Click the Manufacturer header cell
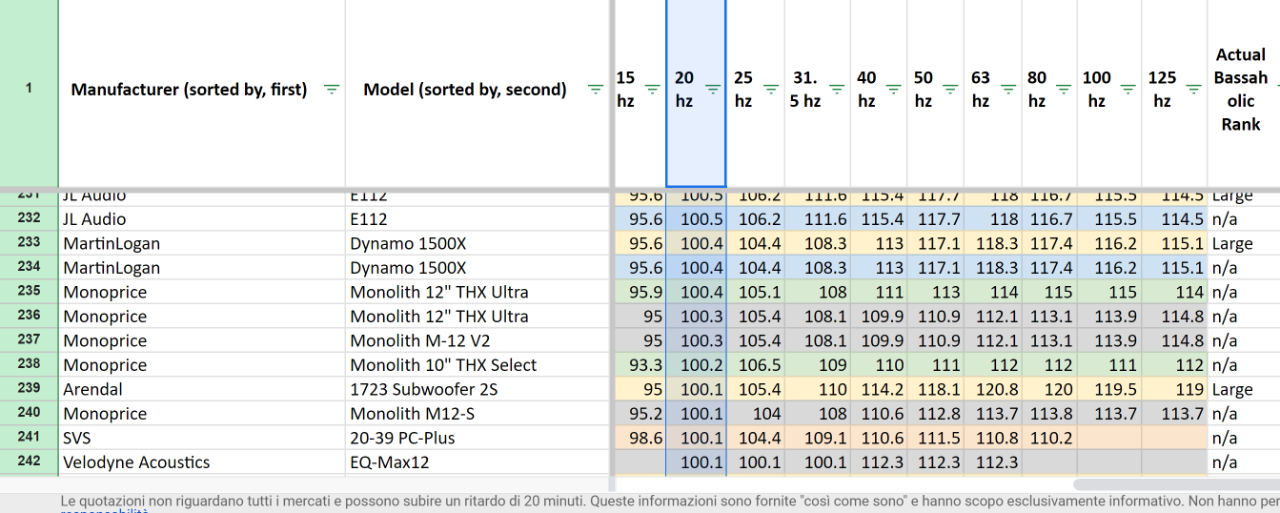The image size is (1280, 513). (202, 92)
